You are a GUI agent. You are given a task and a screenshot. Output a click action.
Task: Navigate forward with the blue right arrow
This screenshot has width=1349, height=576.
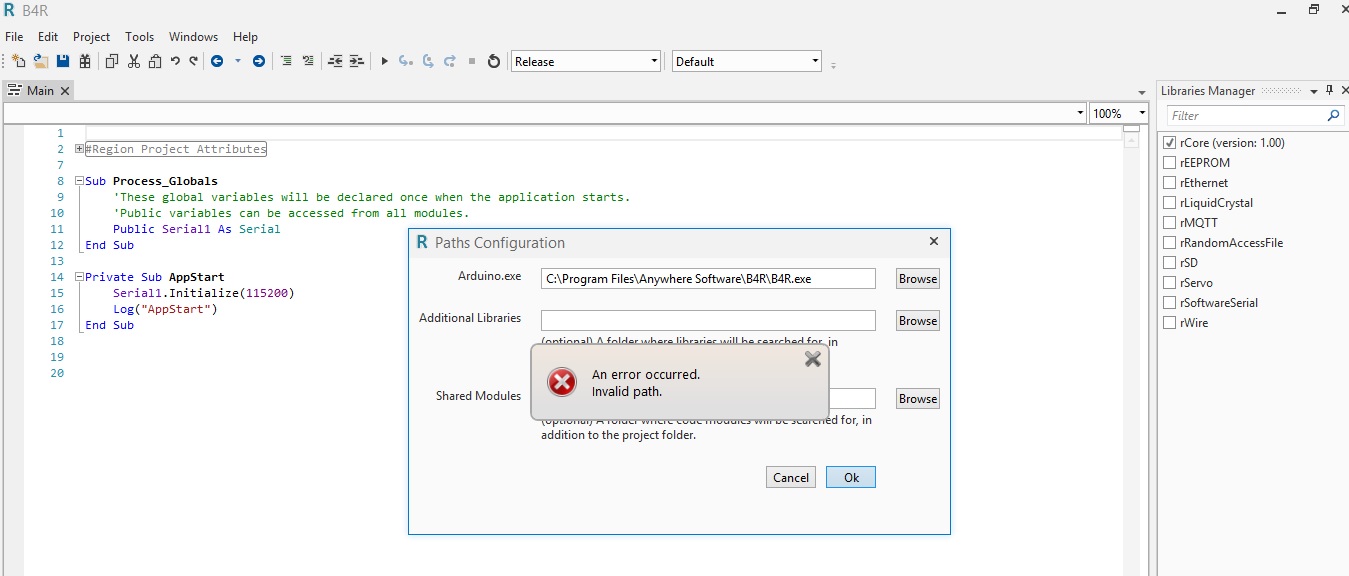click(258, 61)
